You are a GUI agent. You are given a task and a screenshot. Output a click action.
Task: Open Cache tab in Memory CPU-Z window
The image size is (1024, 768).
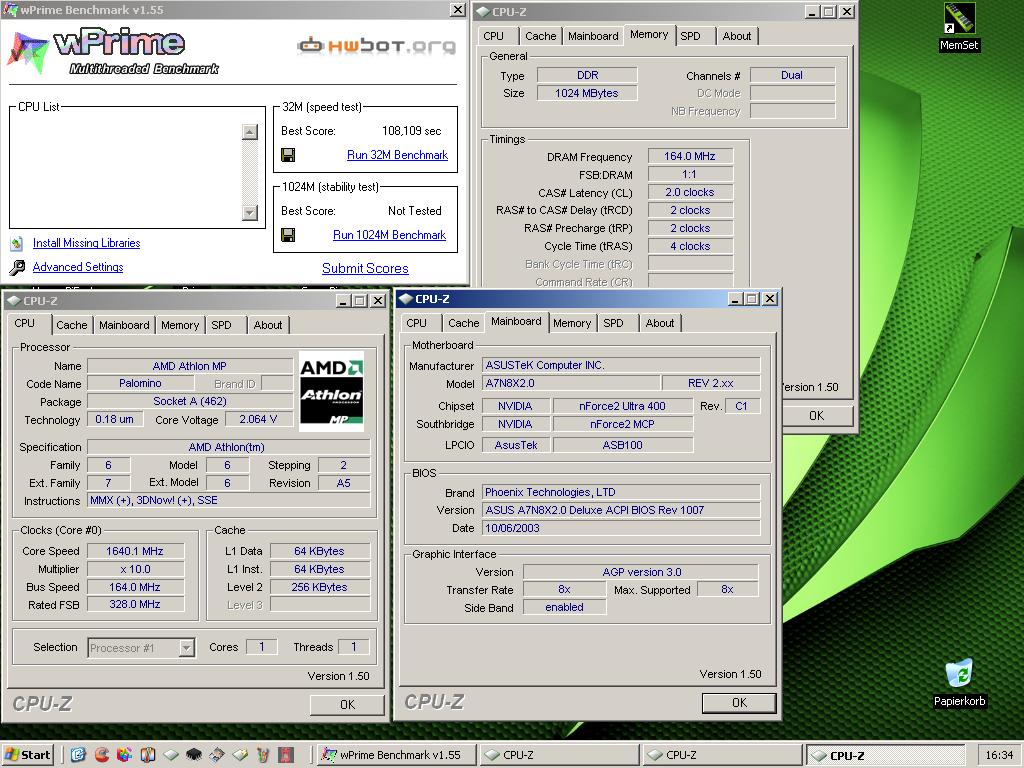point(541,36)
